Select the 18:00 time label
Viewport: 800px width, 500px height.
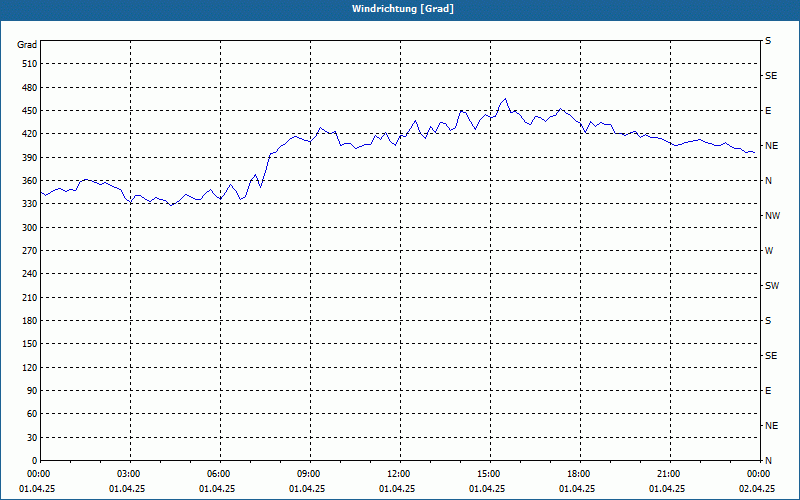click(579, 474)
